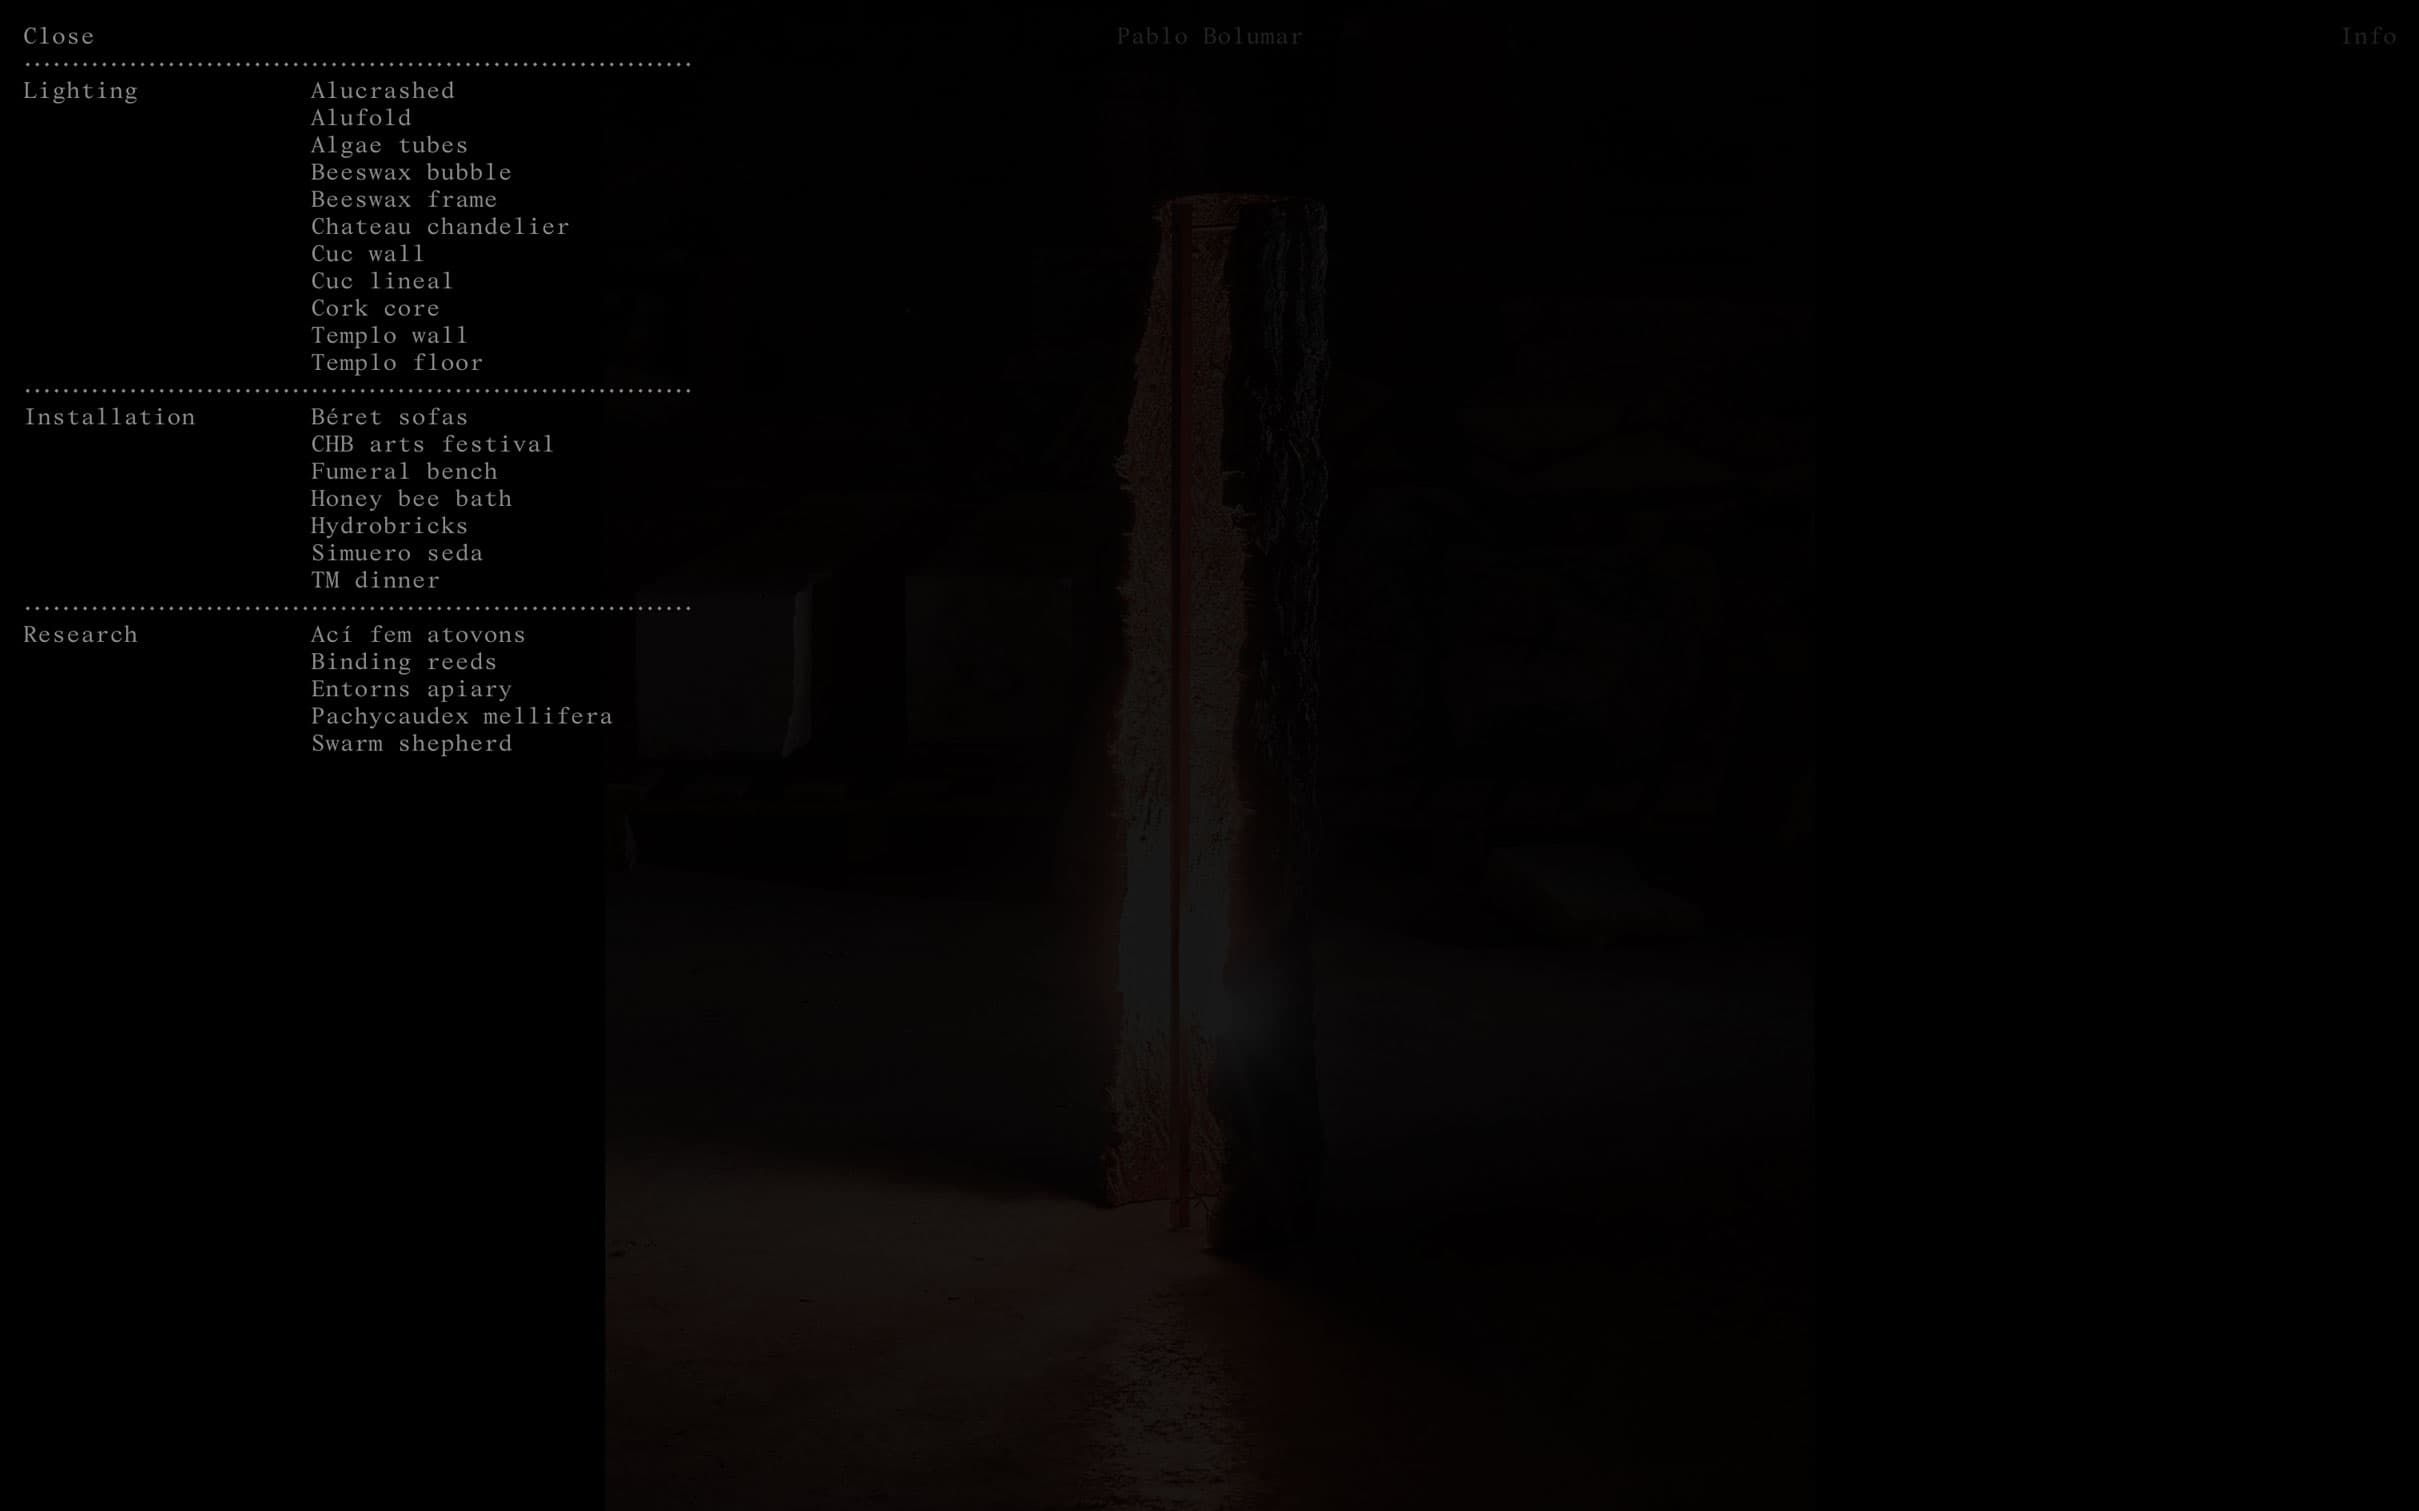Open the Swarm shepherd research project
The image size is (2419, 1511).
pyautogui.click(x=411, y=743)
